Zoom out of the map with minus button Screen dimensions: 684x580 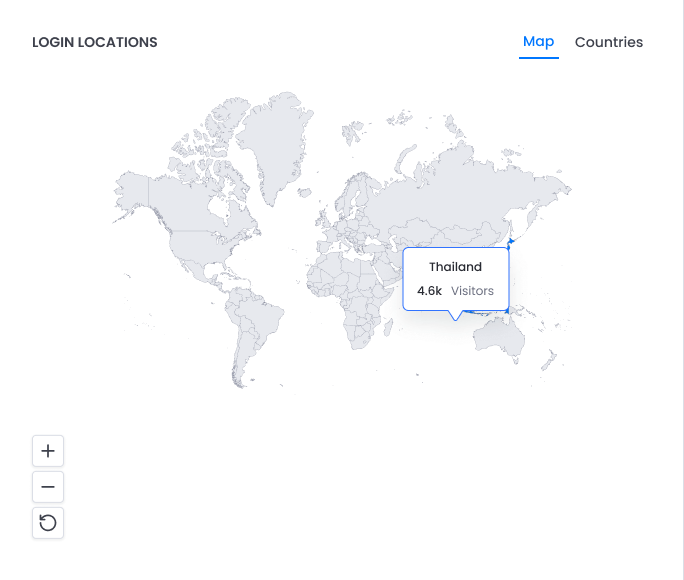click(x=48, y=487)
